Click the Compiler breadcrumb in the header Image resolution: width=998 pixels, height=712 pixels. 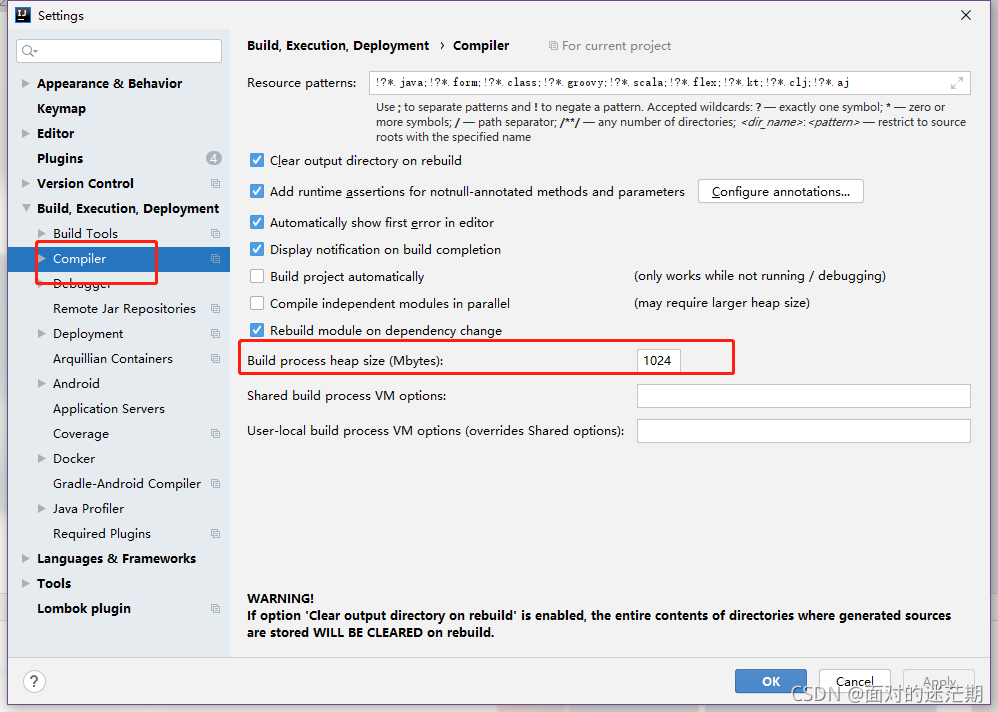[x=481, y=45]
